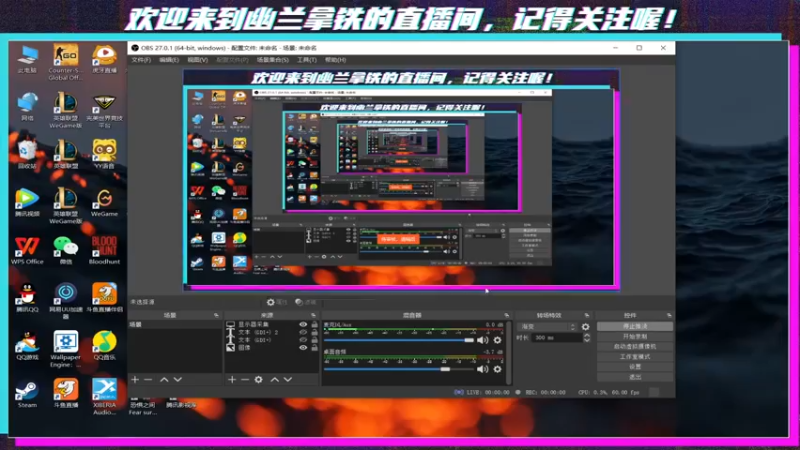Click the 时长 300 ms input field
Screen dimensions: 800x450
click(x=556, y=338)
